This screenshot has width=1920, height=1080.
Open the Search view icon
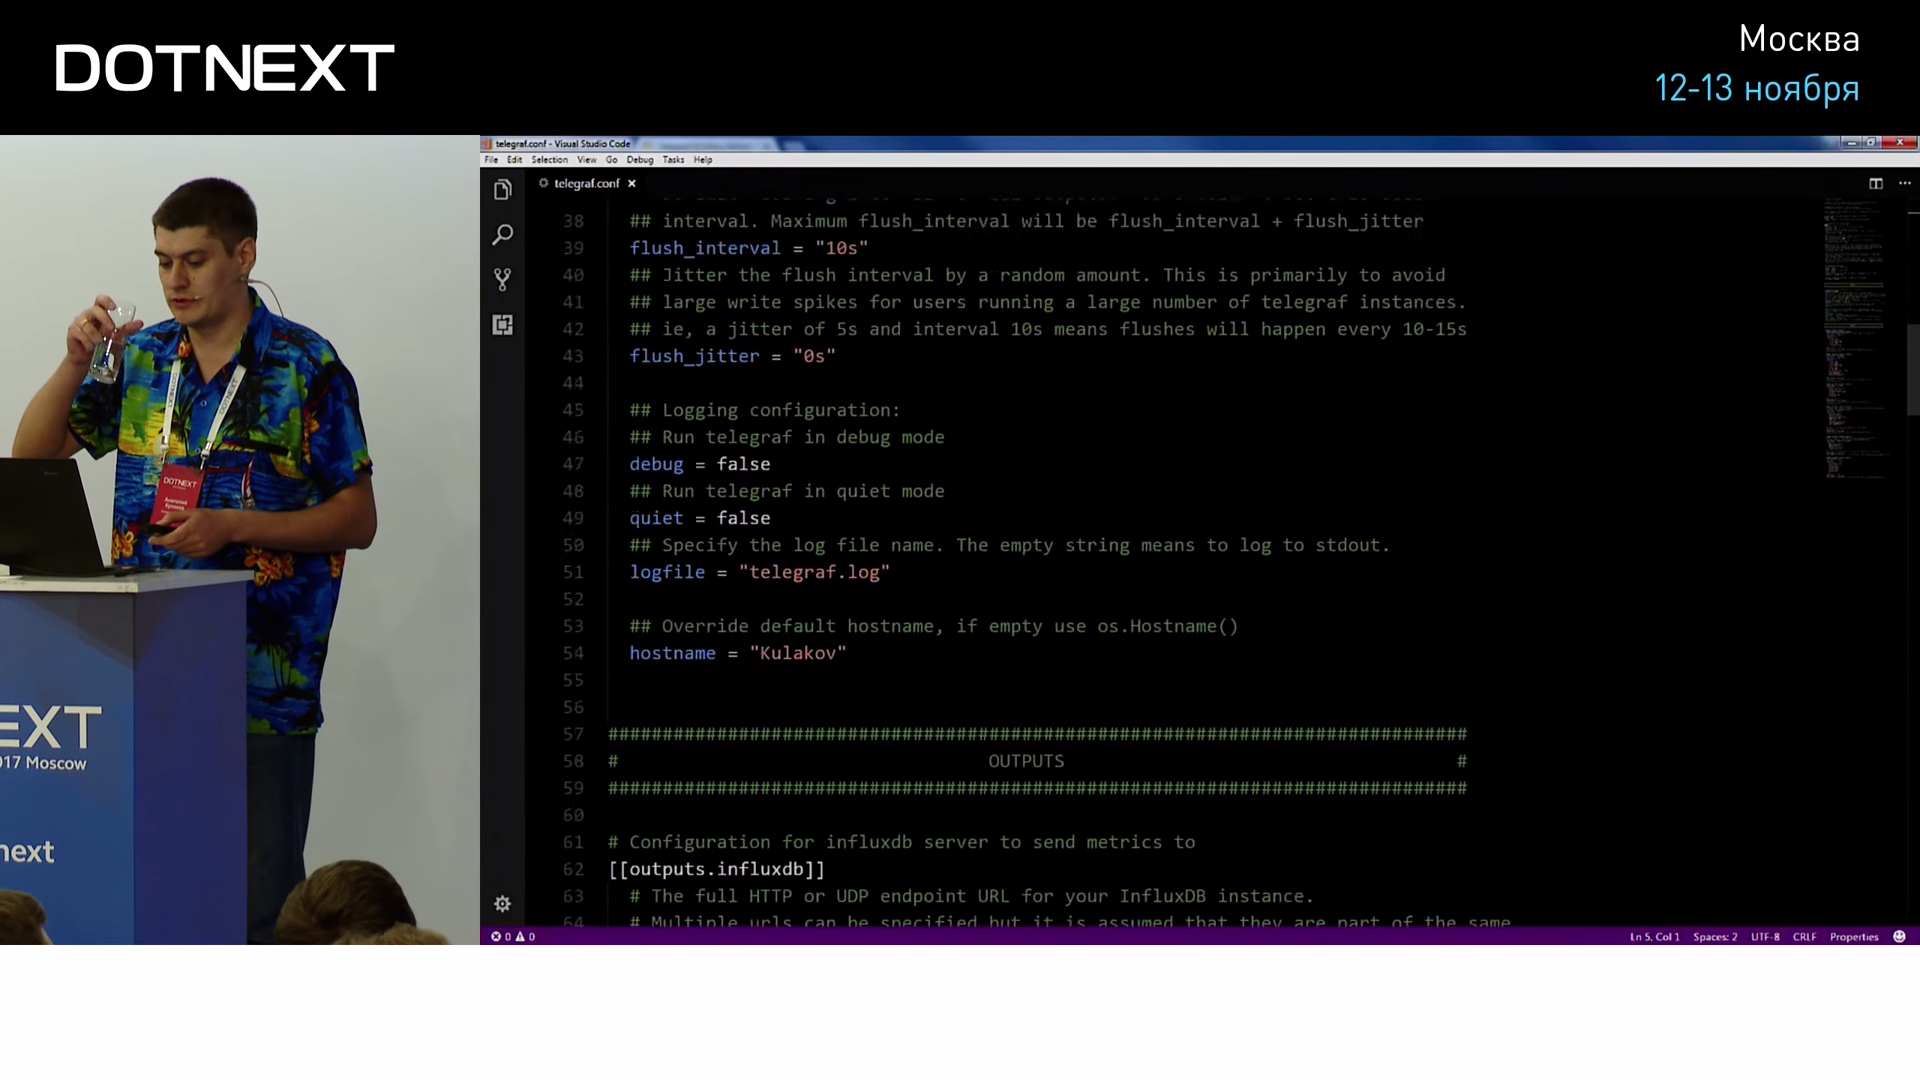[x=503, y=235]
